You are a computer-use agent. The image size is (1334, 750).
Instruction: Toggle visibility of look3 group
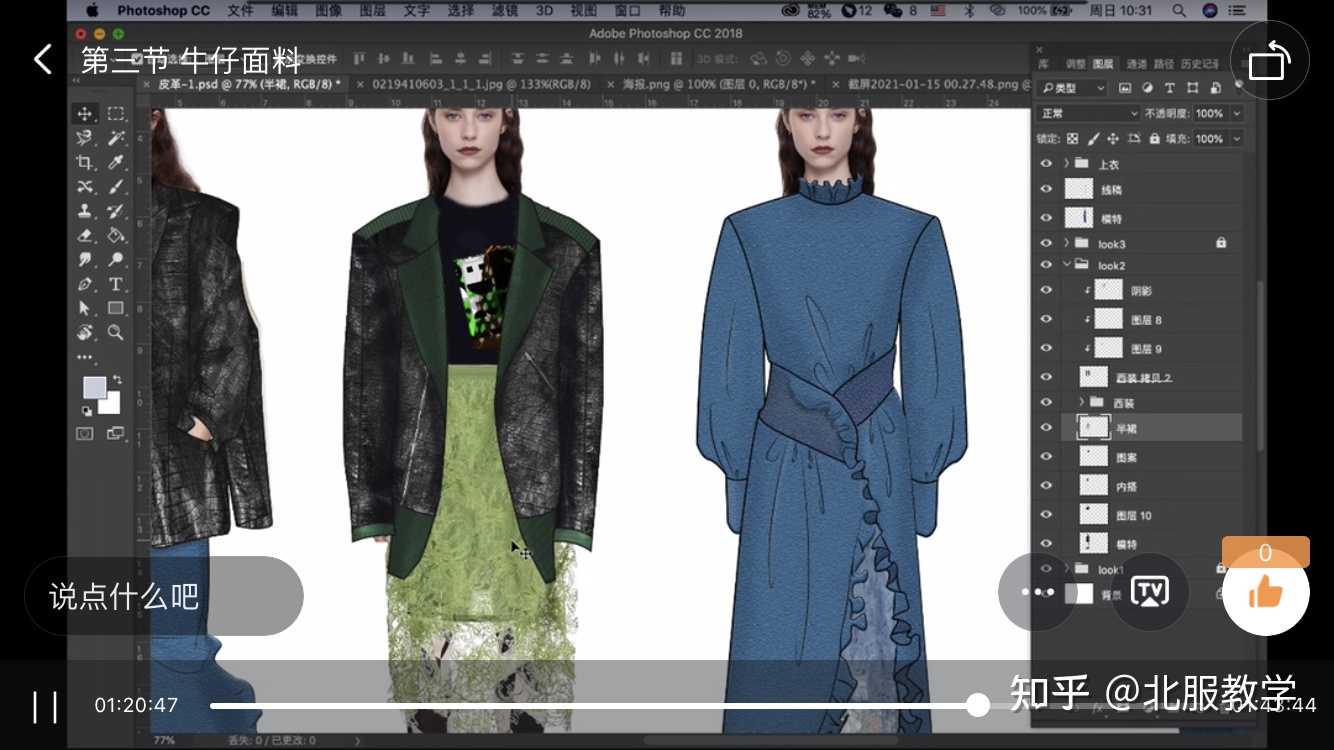point(1046,243)
